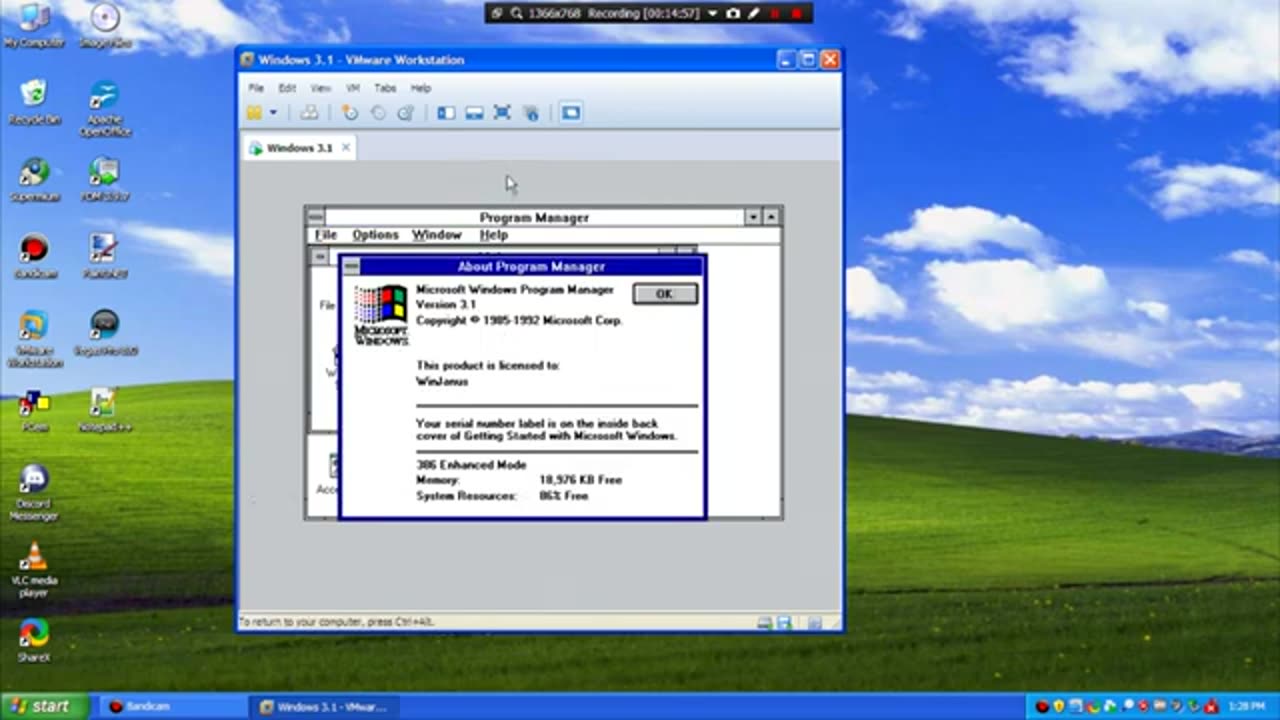Open the Image Files disc icon
Screen dimensions: 1280x720
(x=104, y=26)
